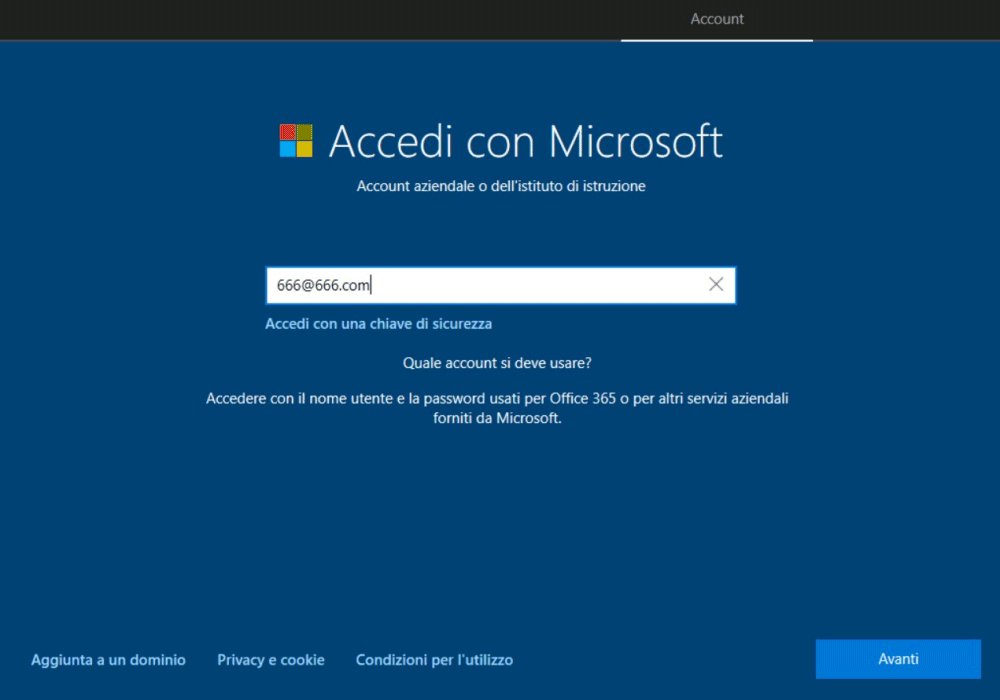The height and width of the screenshot is (700, 1000).
Task: Click 'Account aziendale o dell'istituto di istruzione' text
Action: tap(501, 186)
